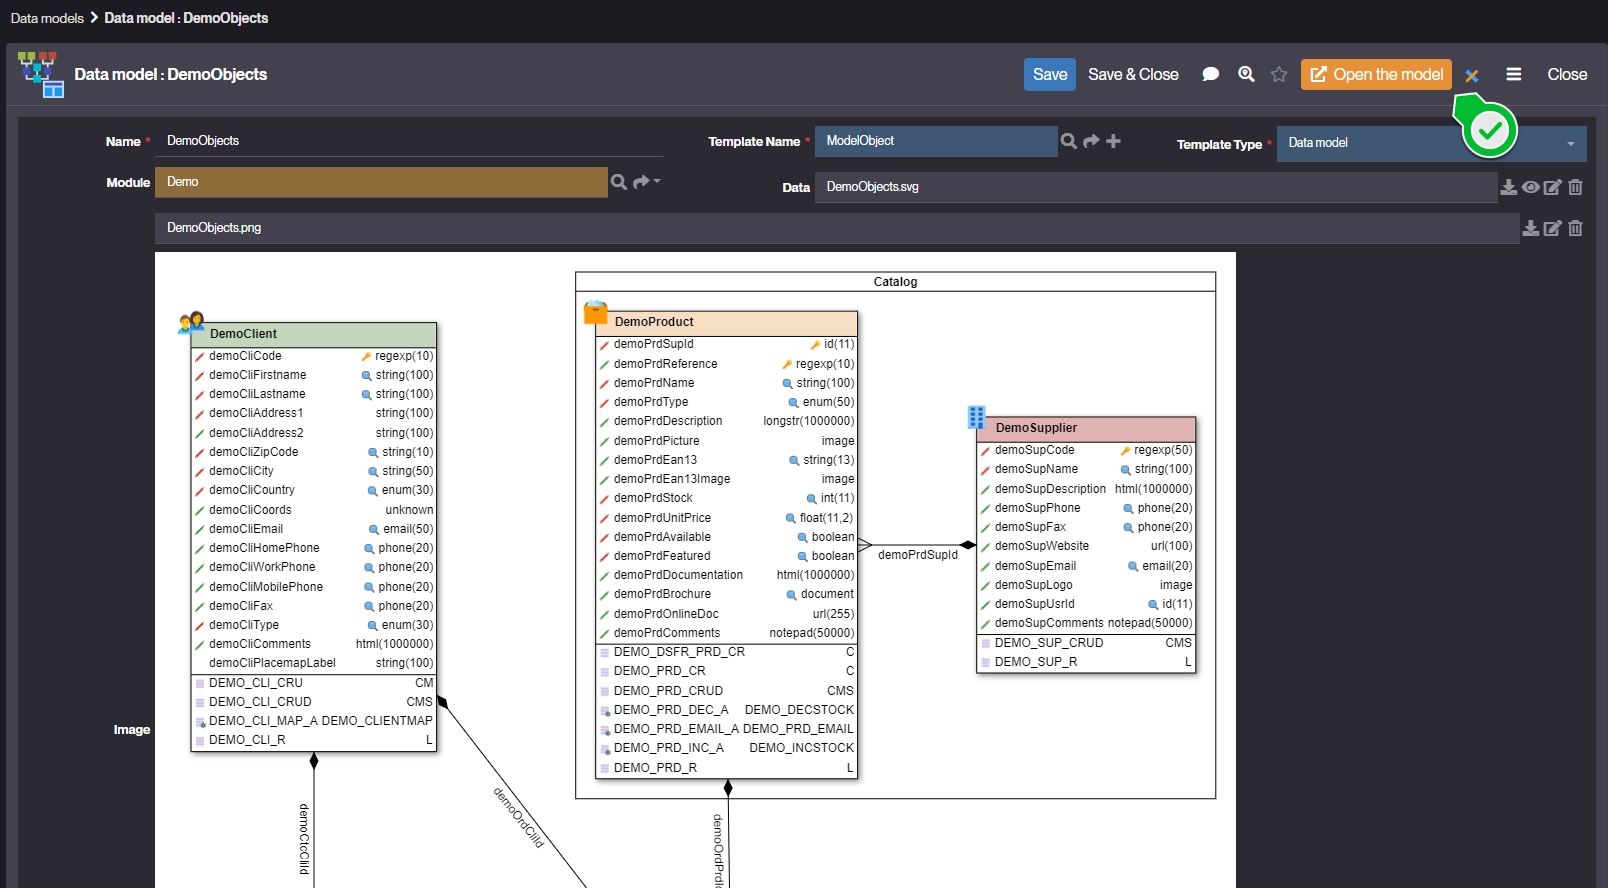Download the DemoObjects.png file
Screen dimensions: 1608x888
[1531, 228]
